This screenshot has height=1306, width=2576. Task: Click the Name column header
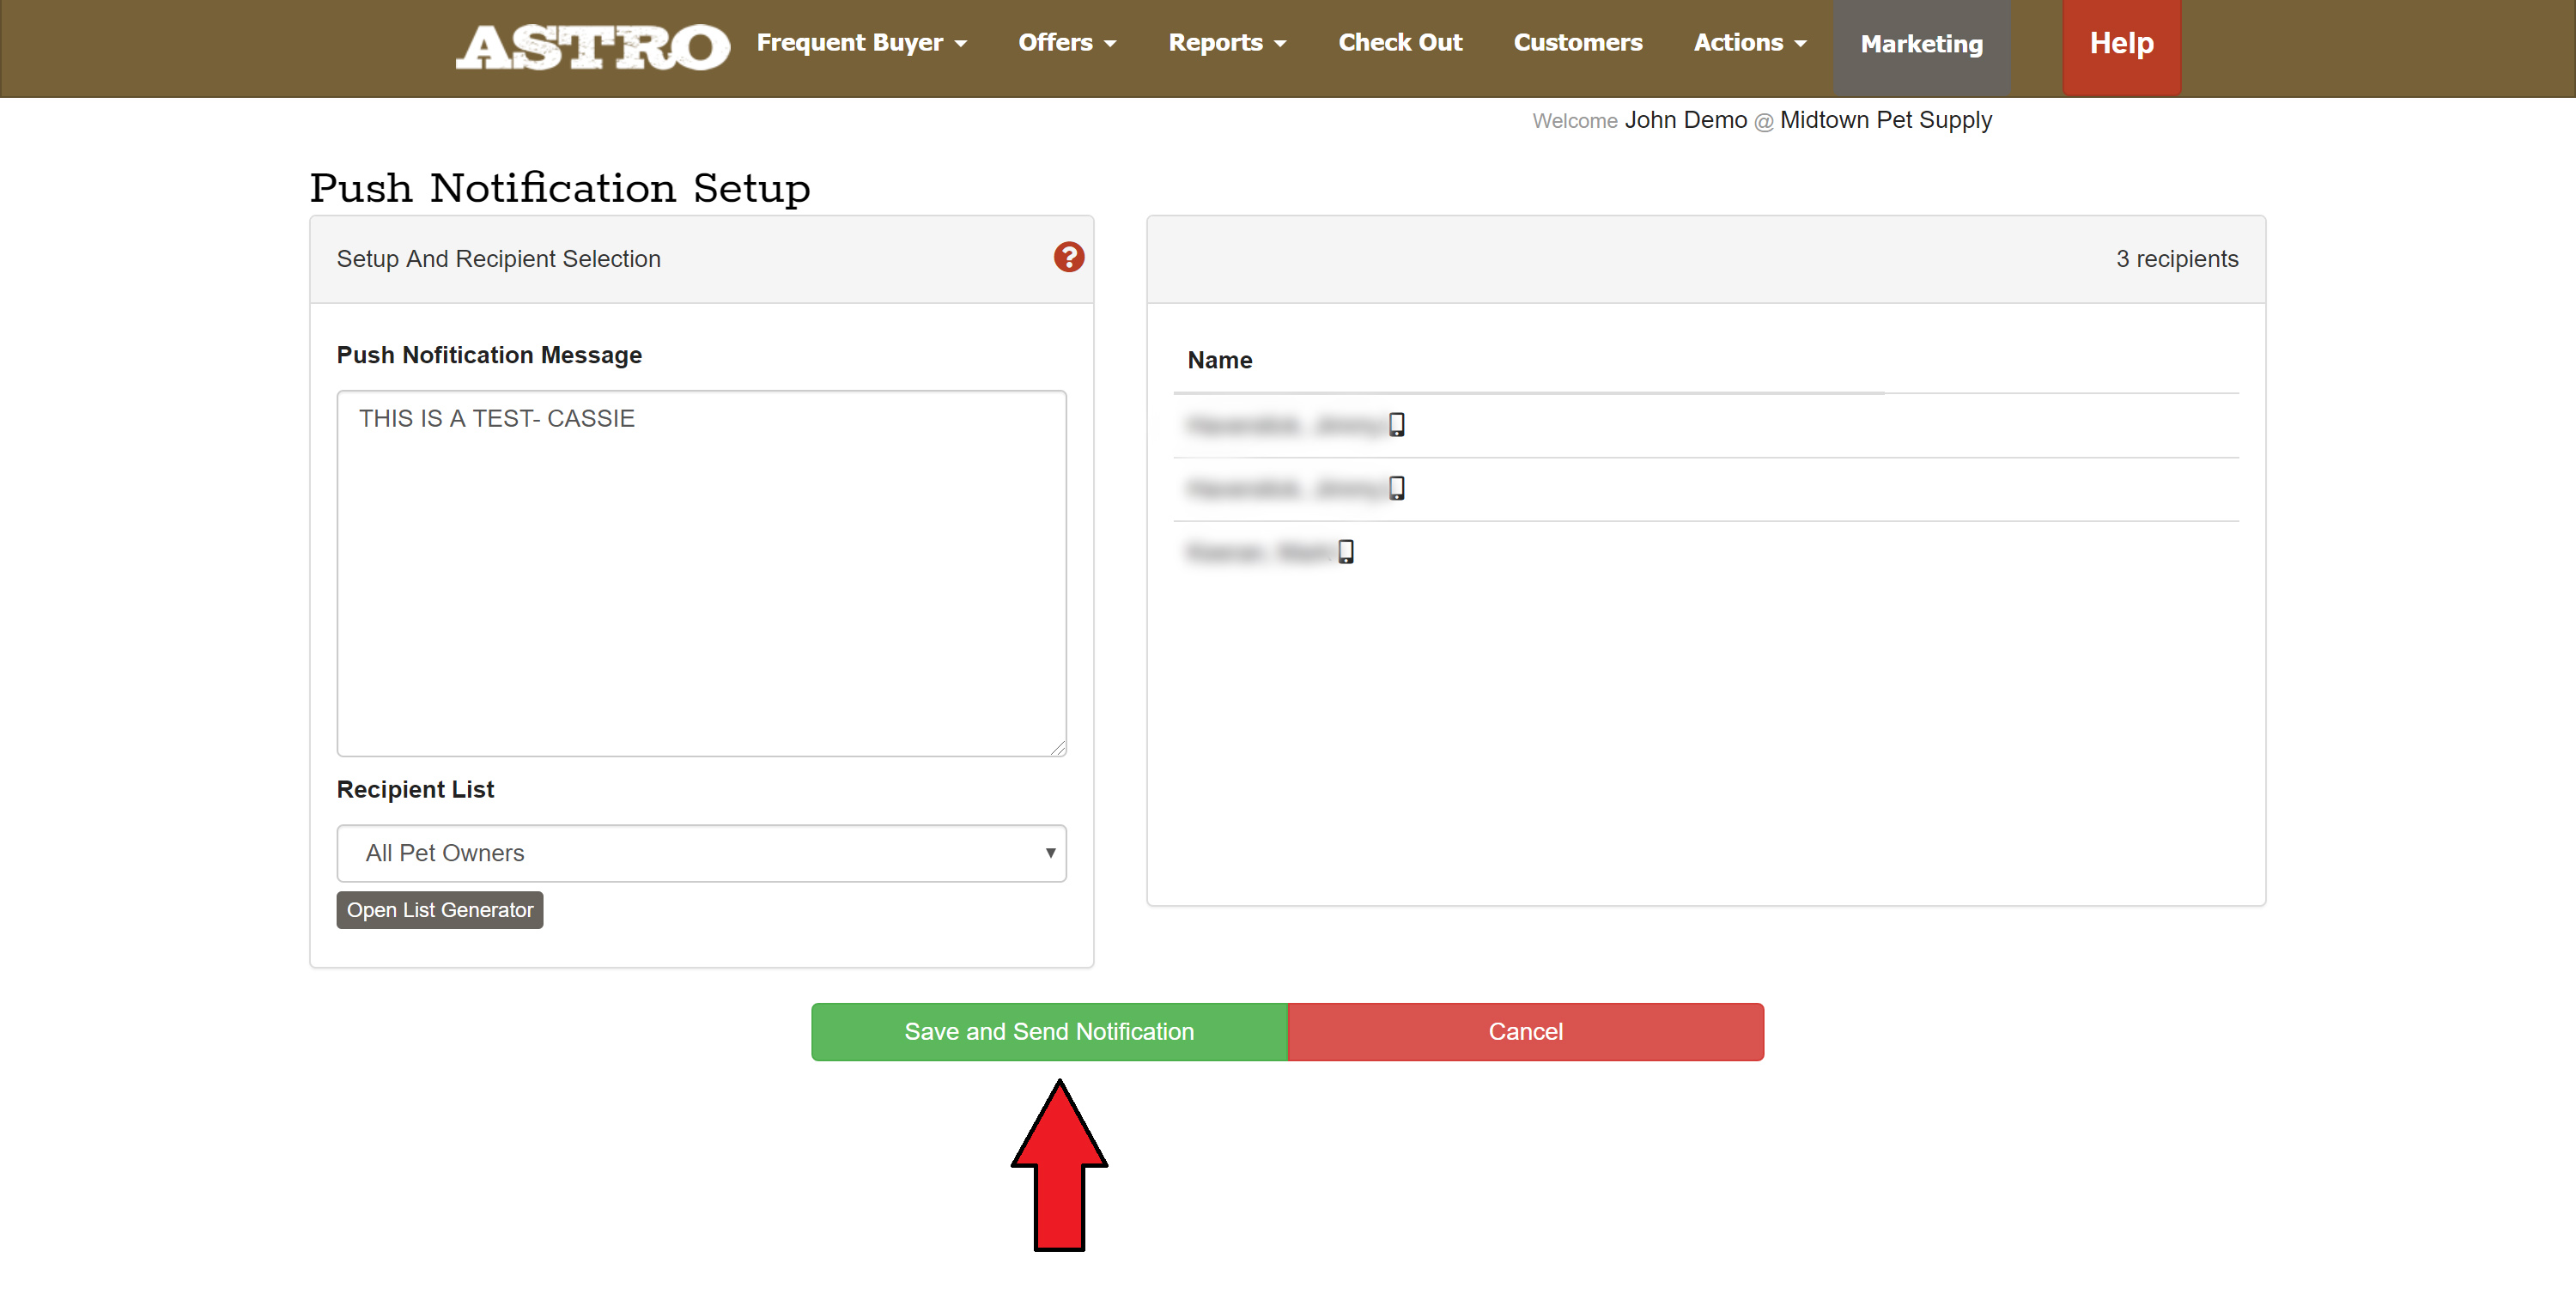point(1219,360)
